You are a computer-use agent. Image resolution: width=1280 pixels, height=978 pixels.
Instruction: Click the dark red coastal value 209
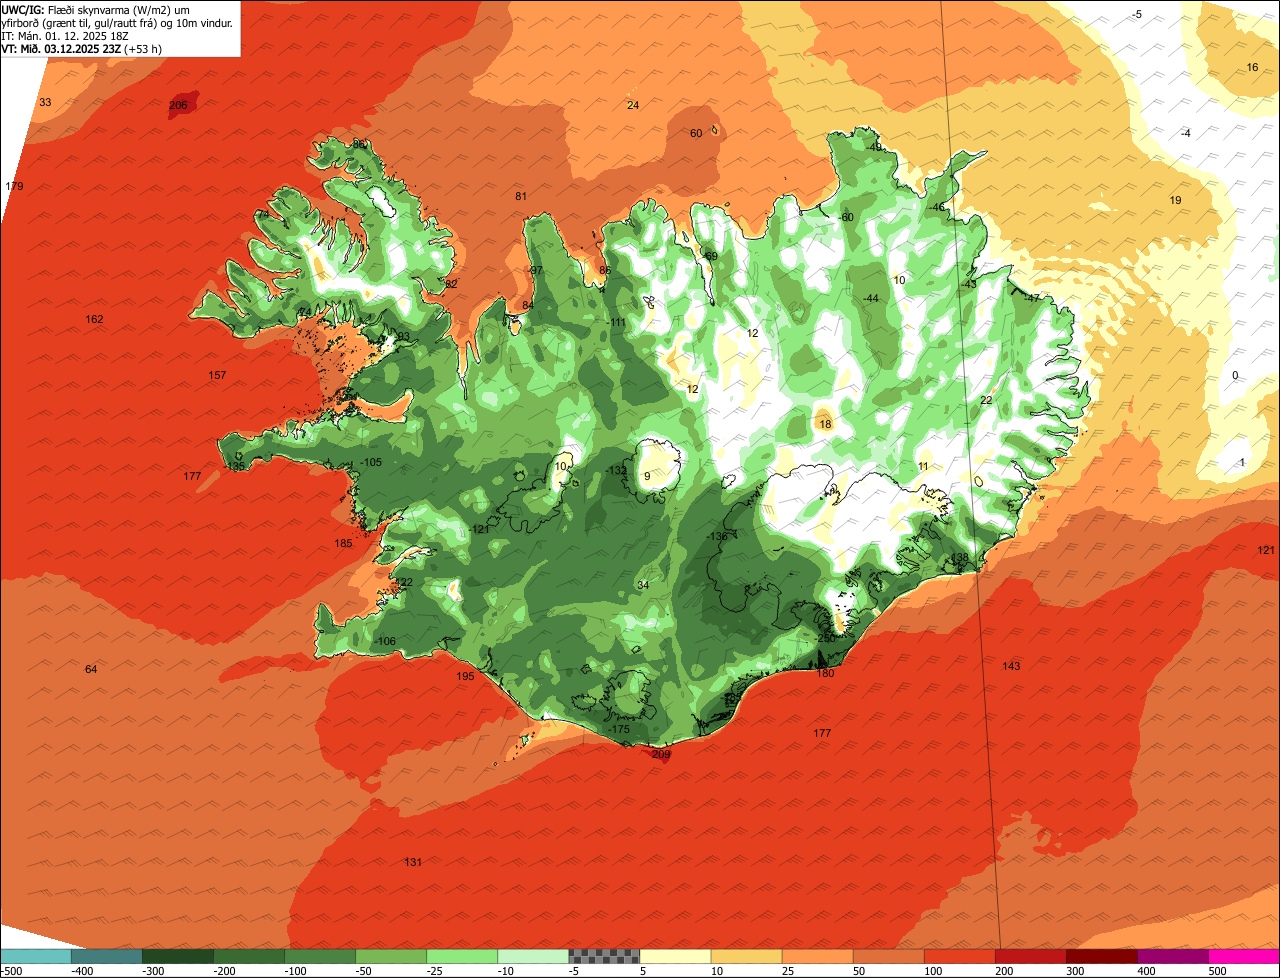[661, 754]
